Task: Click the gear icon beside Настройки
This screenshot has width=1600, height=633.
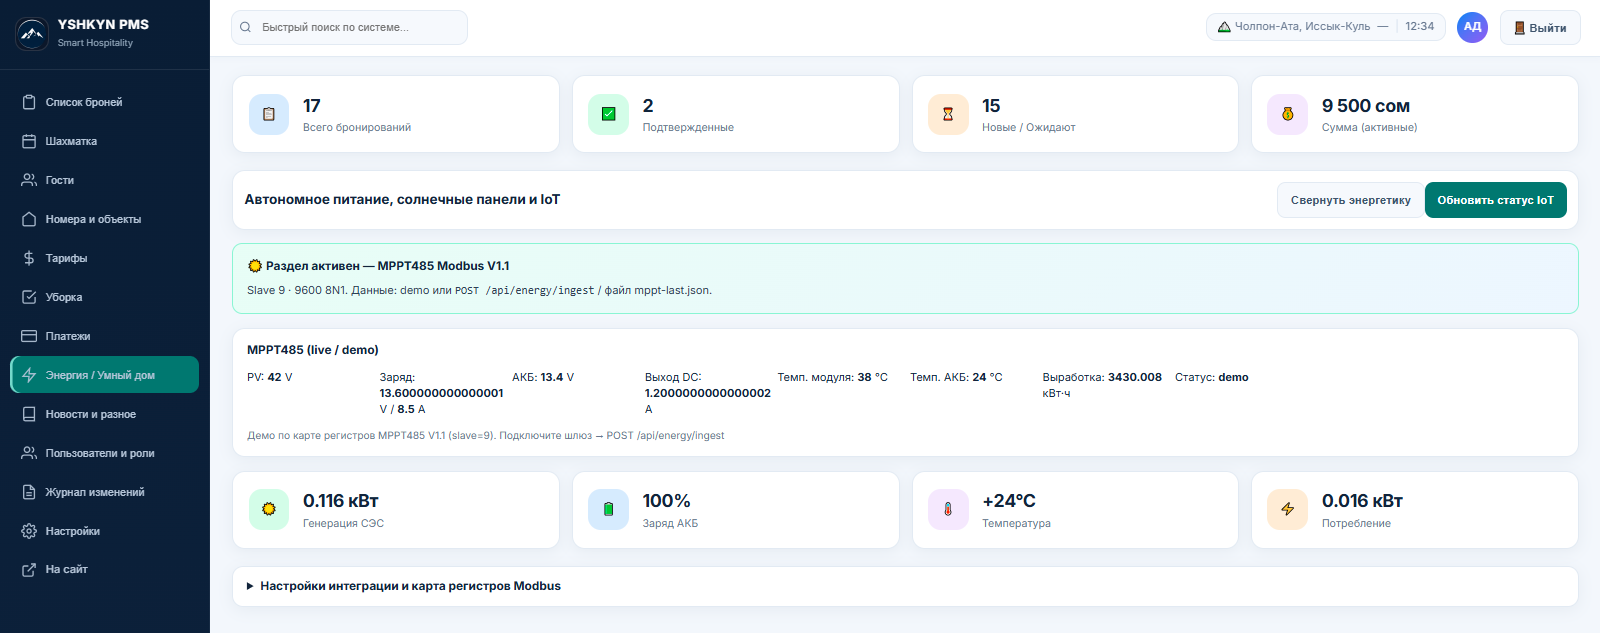Action: coord(29,531)
